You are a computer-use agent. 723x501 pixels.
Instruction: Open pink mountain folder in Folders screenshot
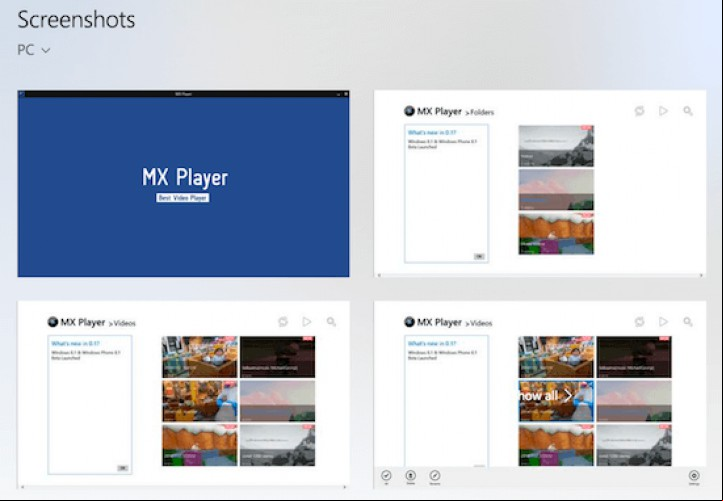pos(556,190)
